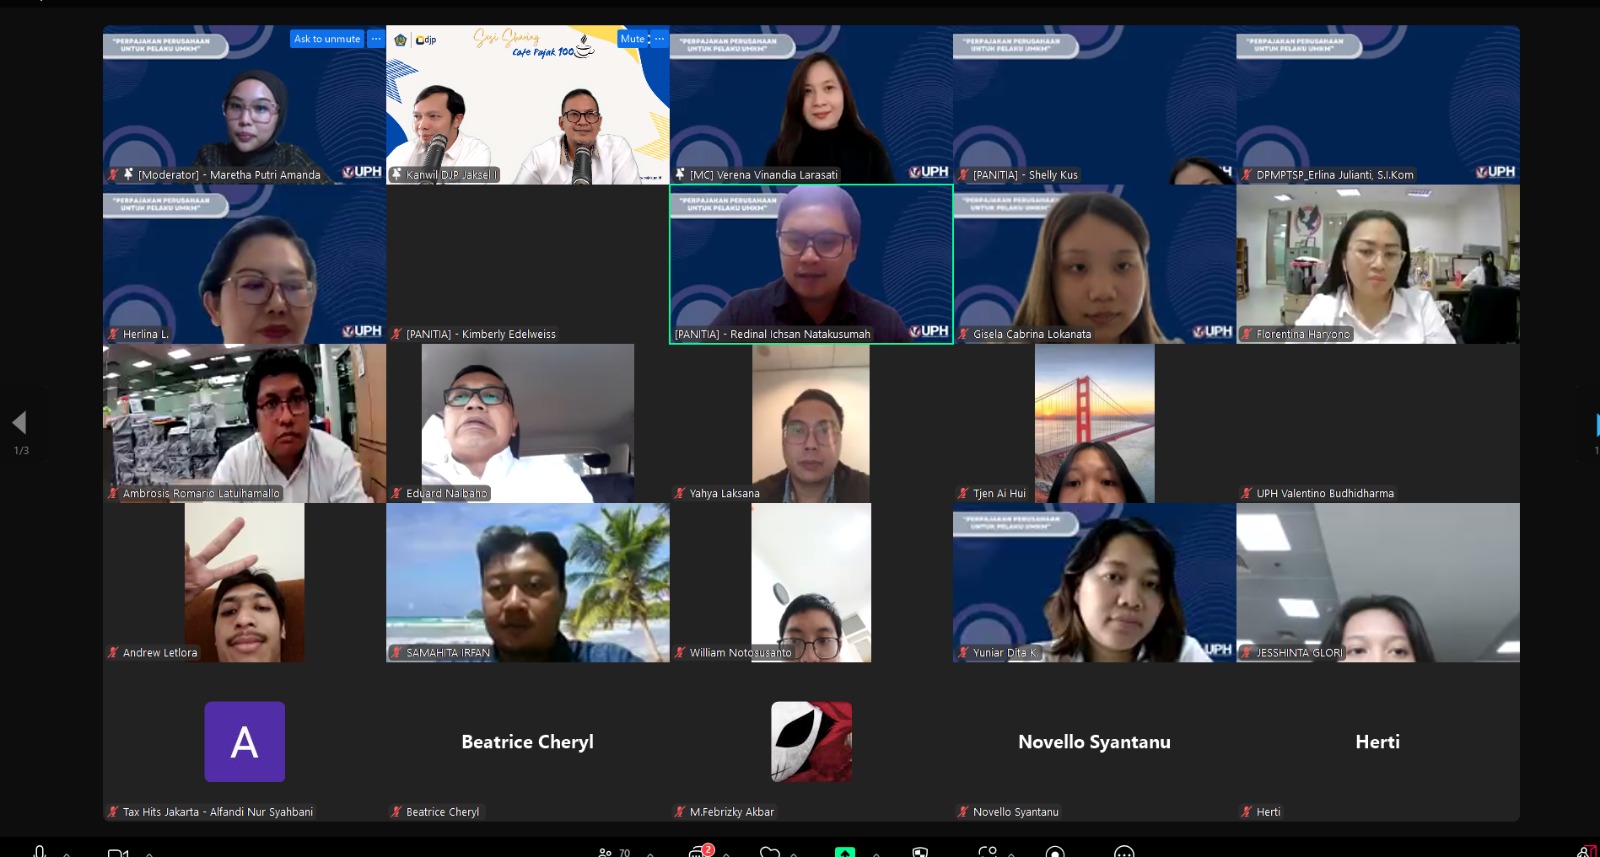Viewport: 1600px width, 857px height.
Task: Expand the caret next to the Participants icon
Action: point(651,854)
